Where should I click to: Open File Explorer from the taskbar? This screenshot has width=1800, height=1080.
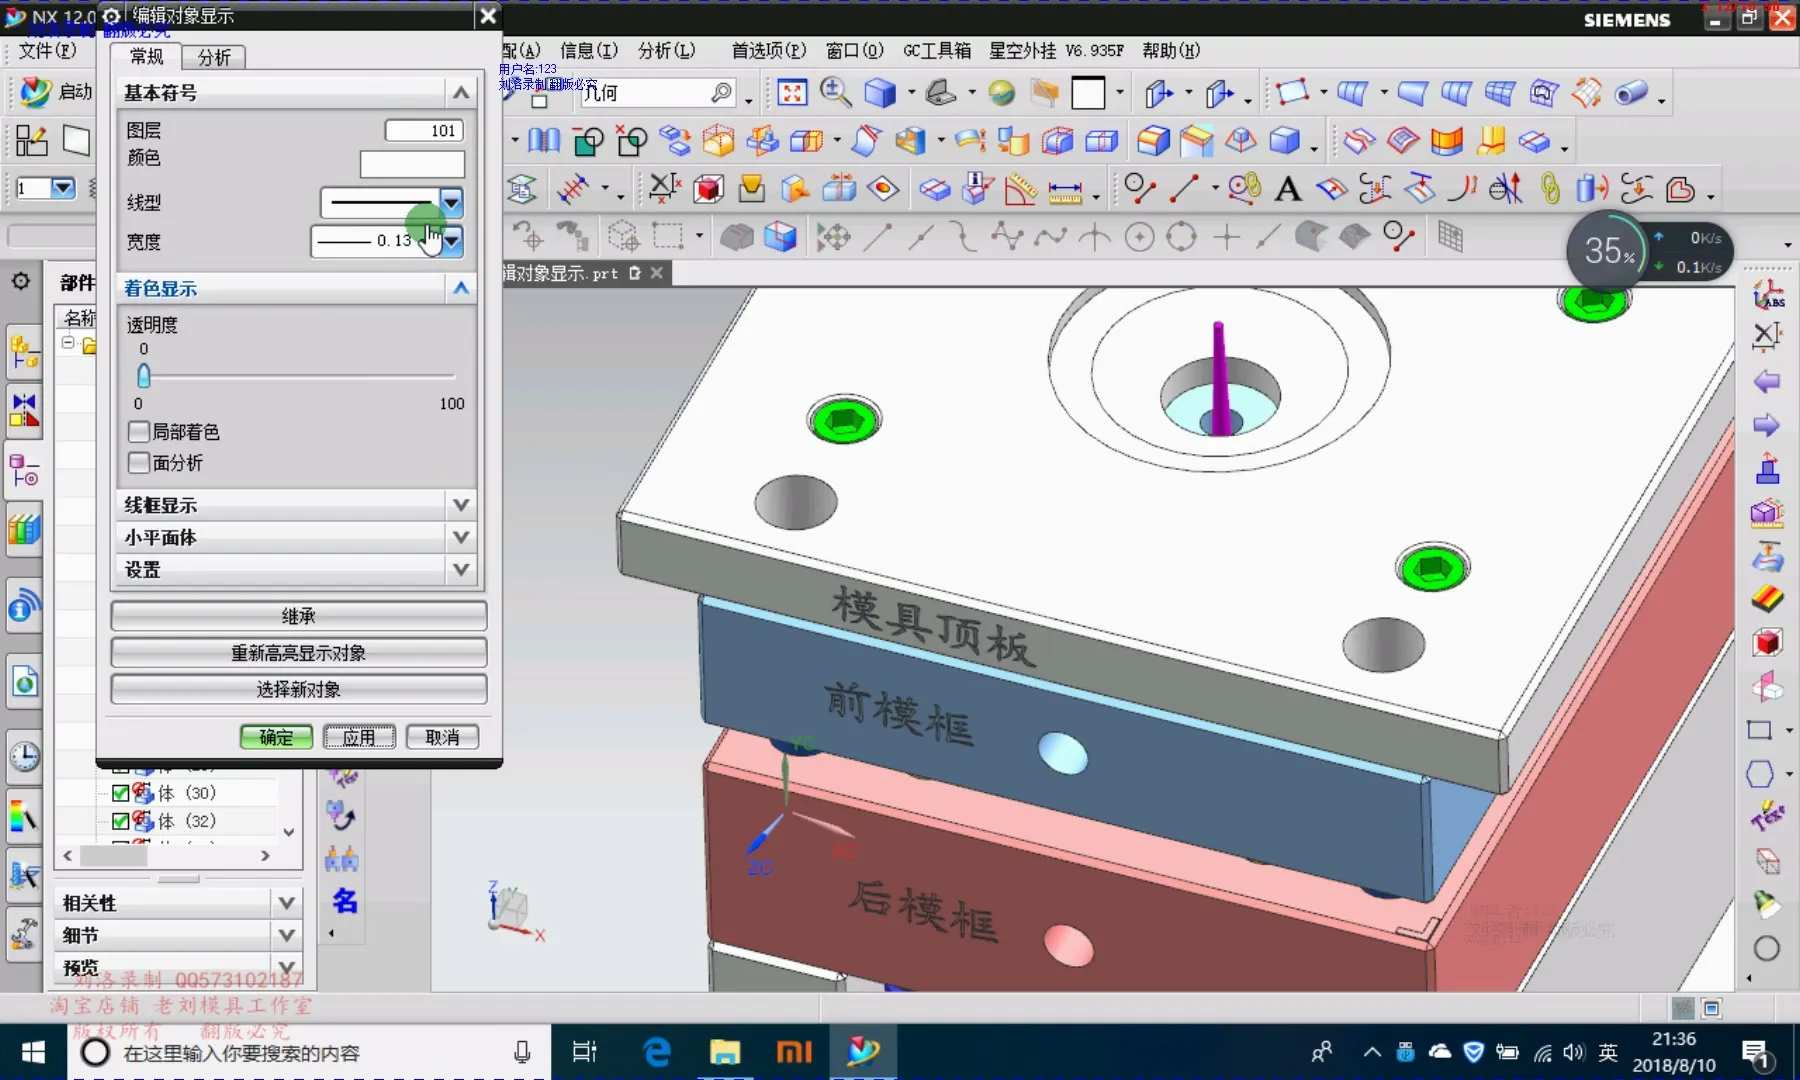pos(725,1052)
